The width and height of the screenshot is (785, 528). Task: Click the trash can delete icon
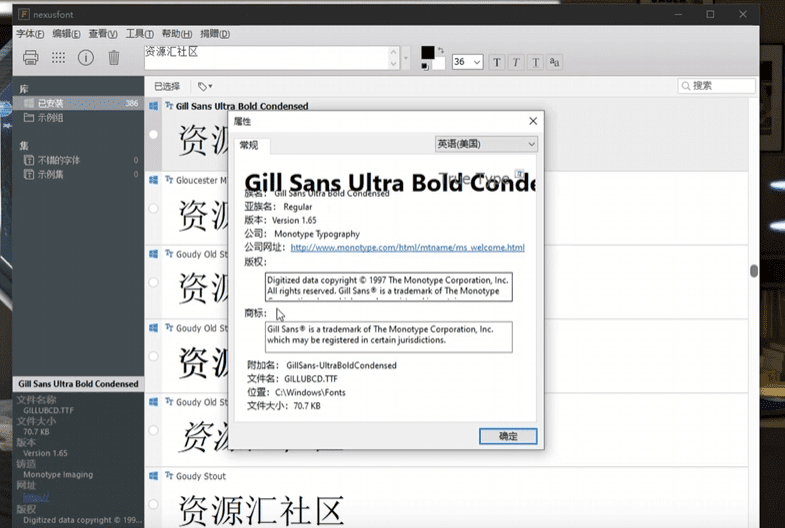pos(114,58)
